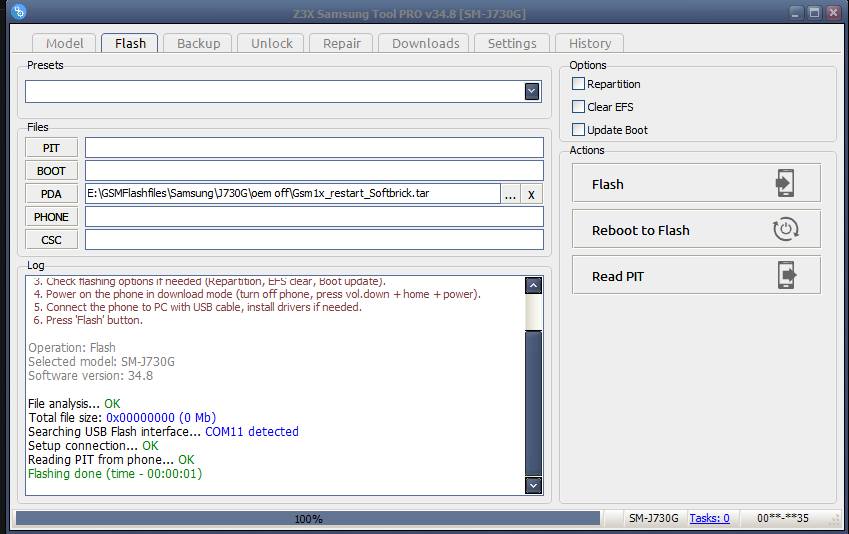Viewport: 849px width, 534px height.
Task: Click 'Total file size' log line
Action: pos(122,418)
